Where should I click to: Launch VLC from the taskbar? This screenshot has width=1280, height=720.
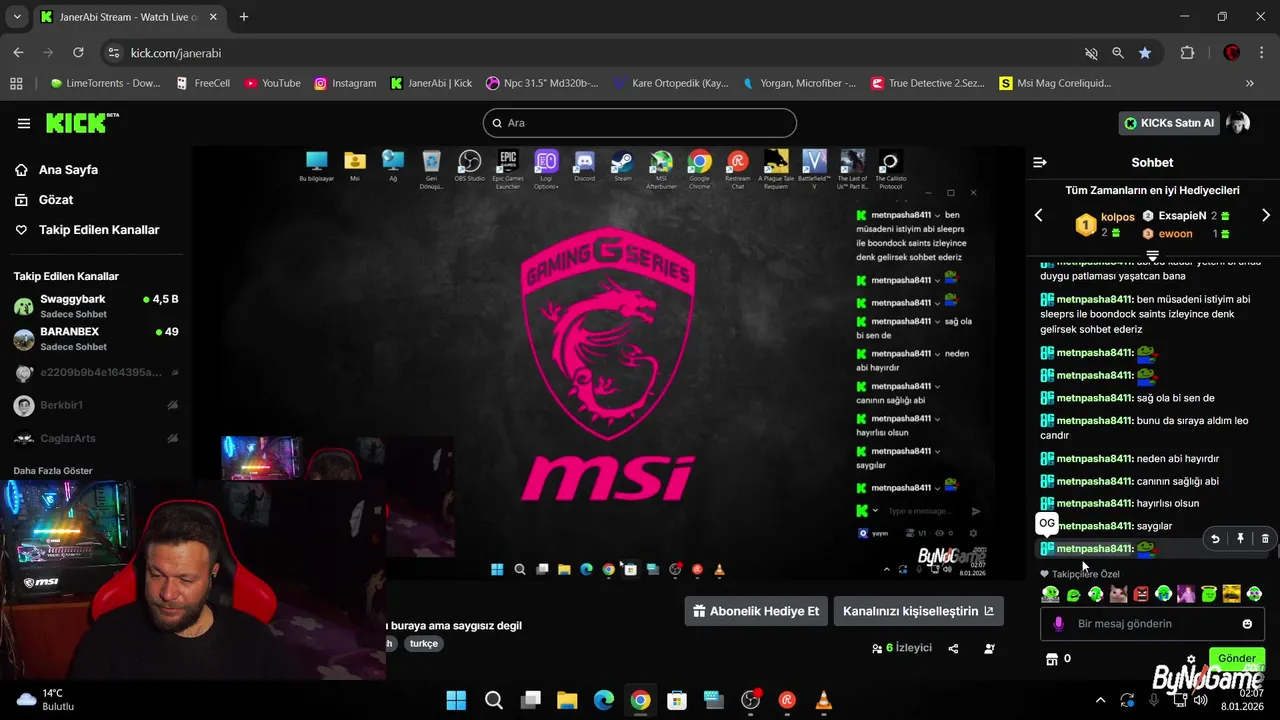coord(824,700)
